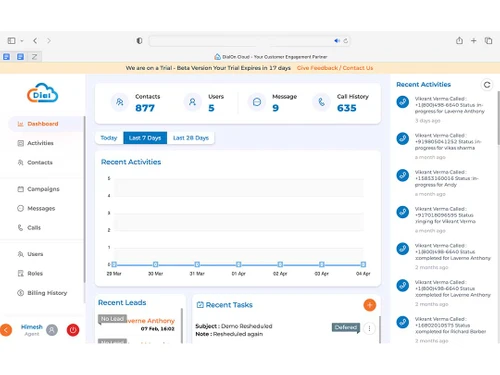The height and width of the screenshot is (375, 500).
Task: Click the Message stat icon
Action: 257,102
